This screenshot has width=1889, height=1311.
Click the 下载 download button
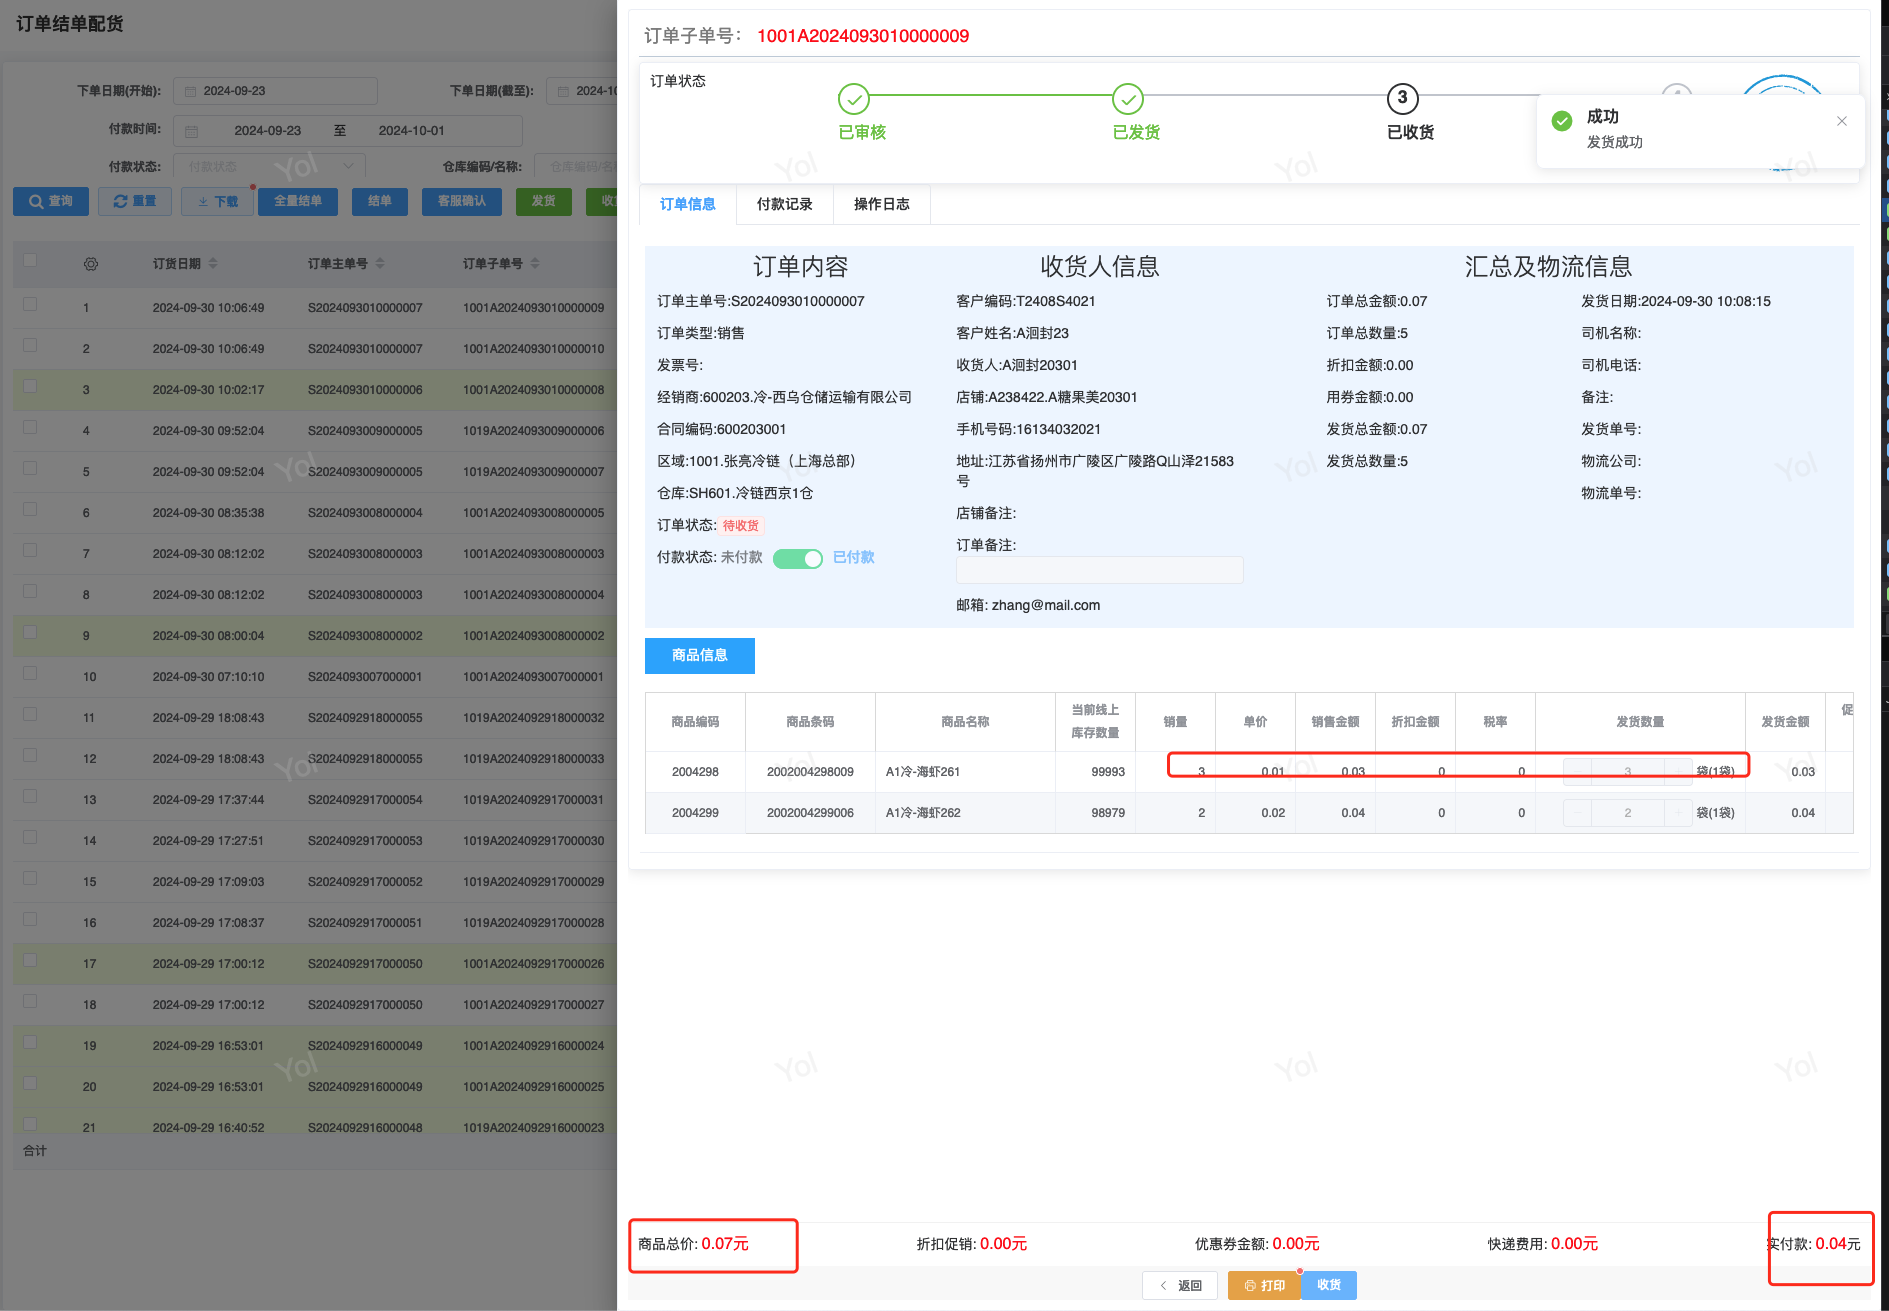[x=218, y=201]
